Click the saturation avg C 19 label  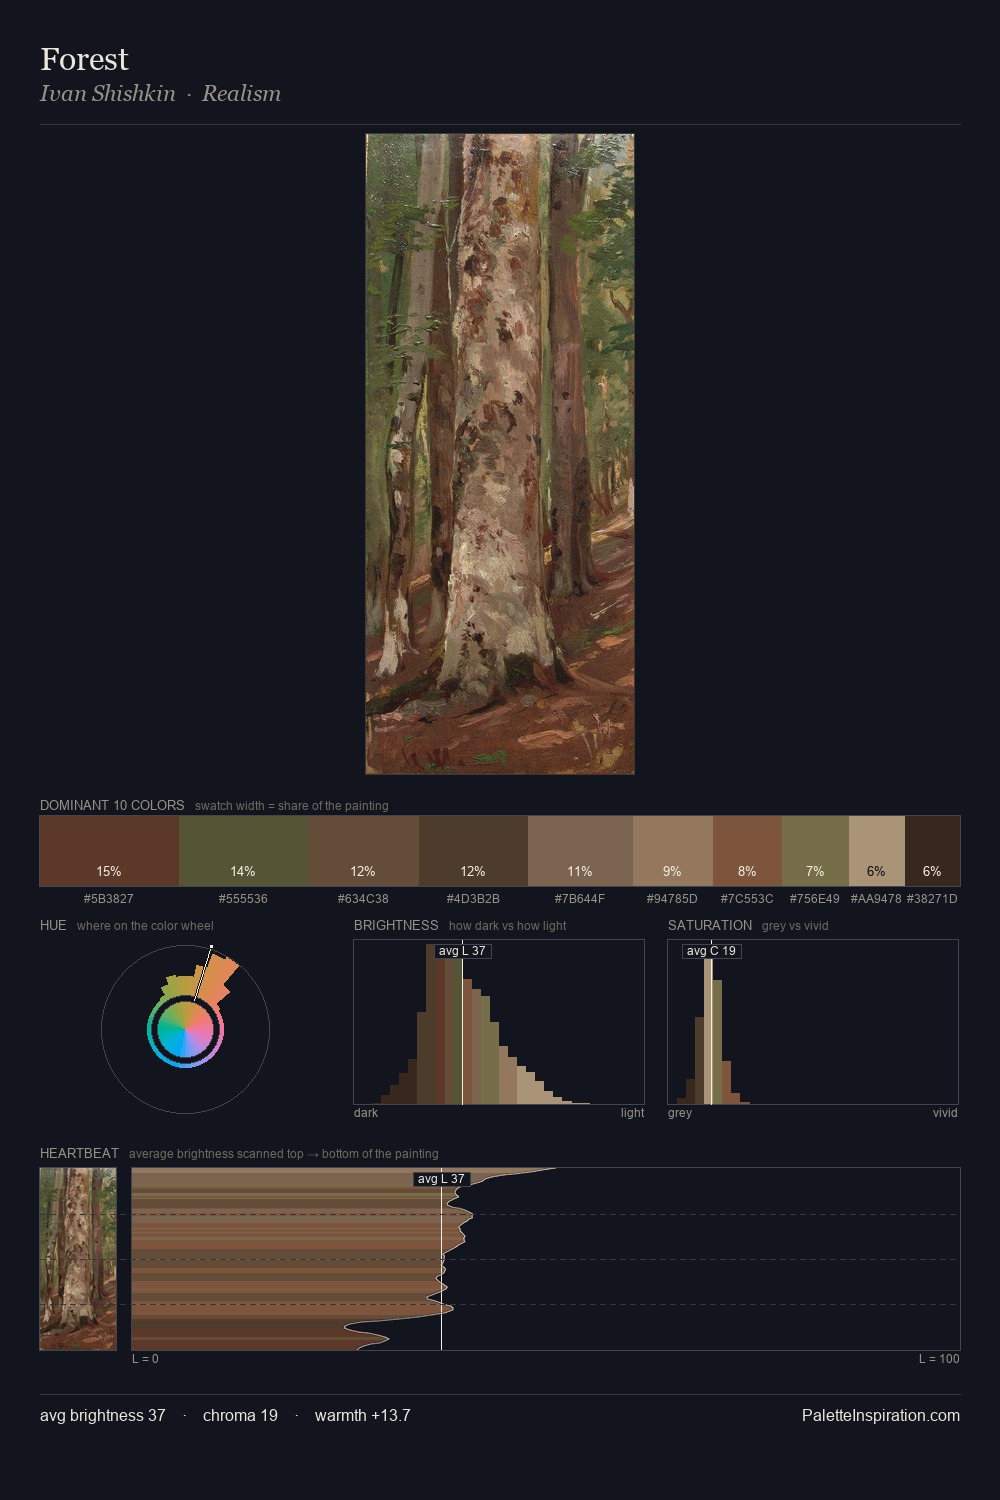coord(711,951)
